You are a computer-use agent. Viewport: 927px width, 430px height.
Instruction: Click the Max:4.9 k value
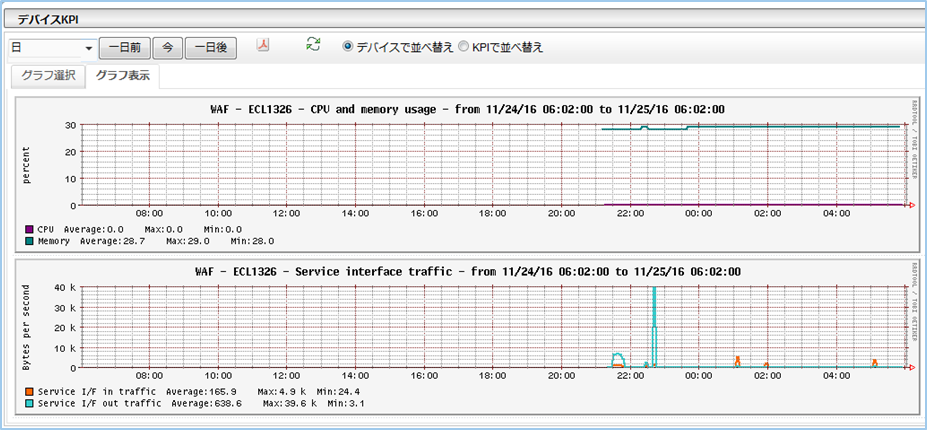(282, 392)
